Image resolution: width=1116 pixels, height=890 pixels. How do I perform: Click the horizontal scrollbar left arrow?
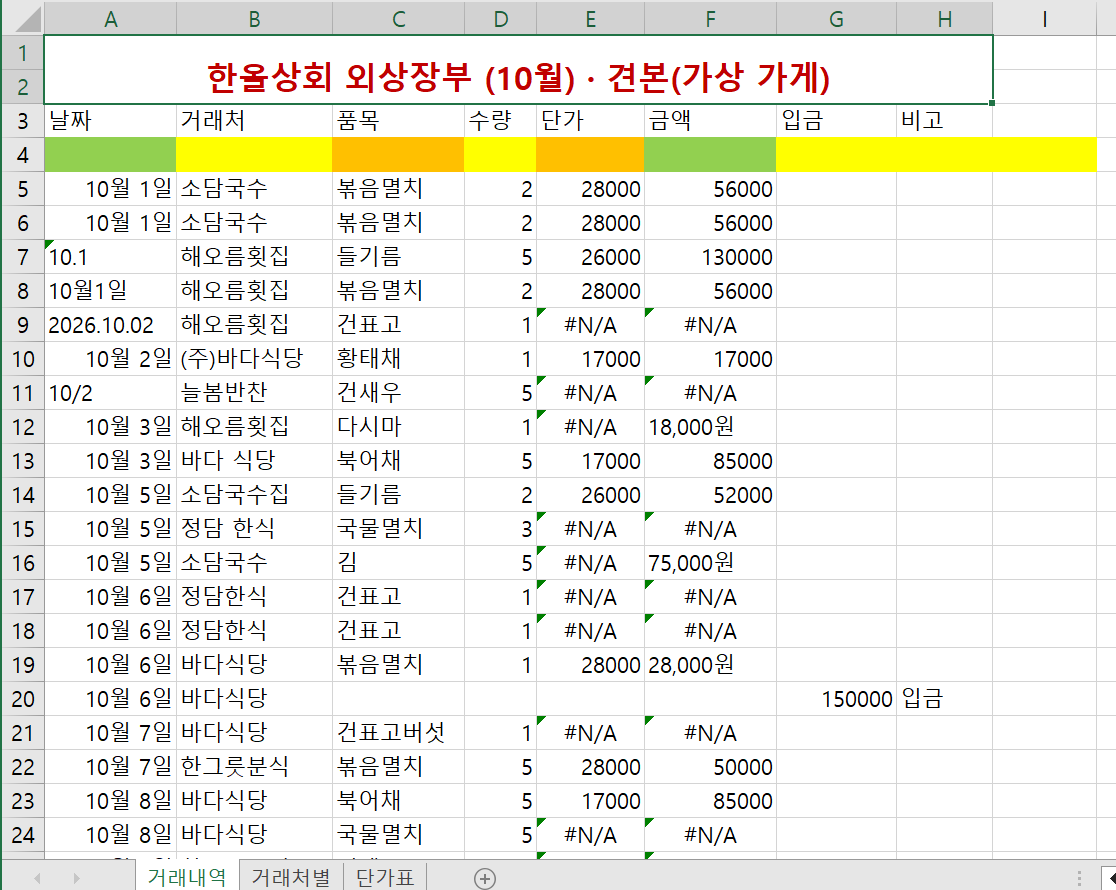click(1110, 878)
